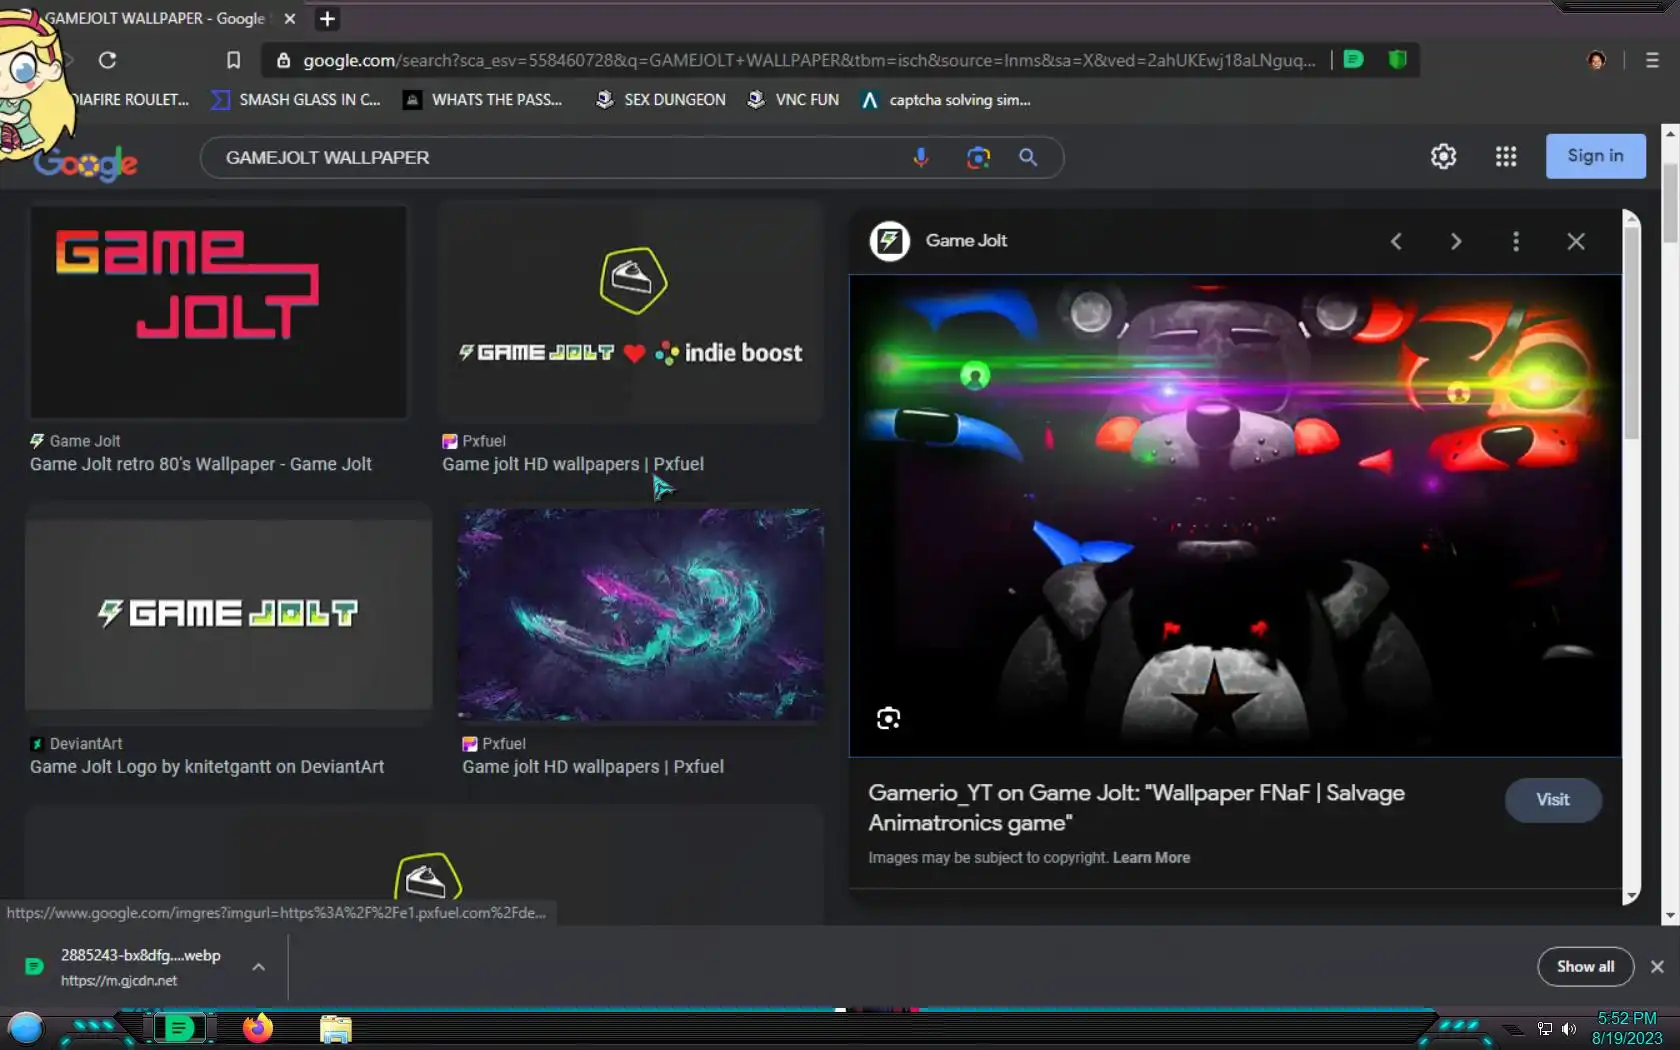Click Show all downloads

click(x=1585, y=967)
